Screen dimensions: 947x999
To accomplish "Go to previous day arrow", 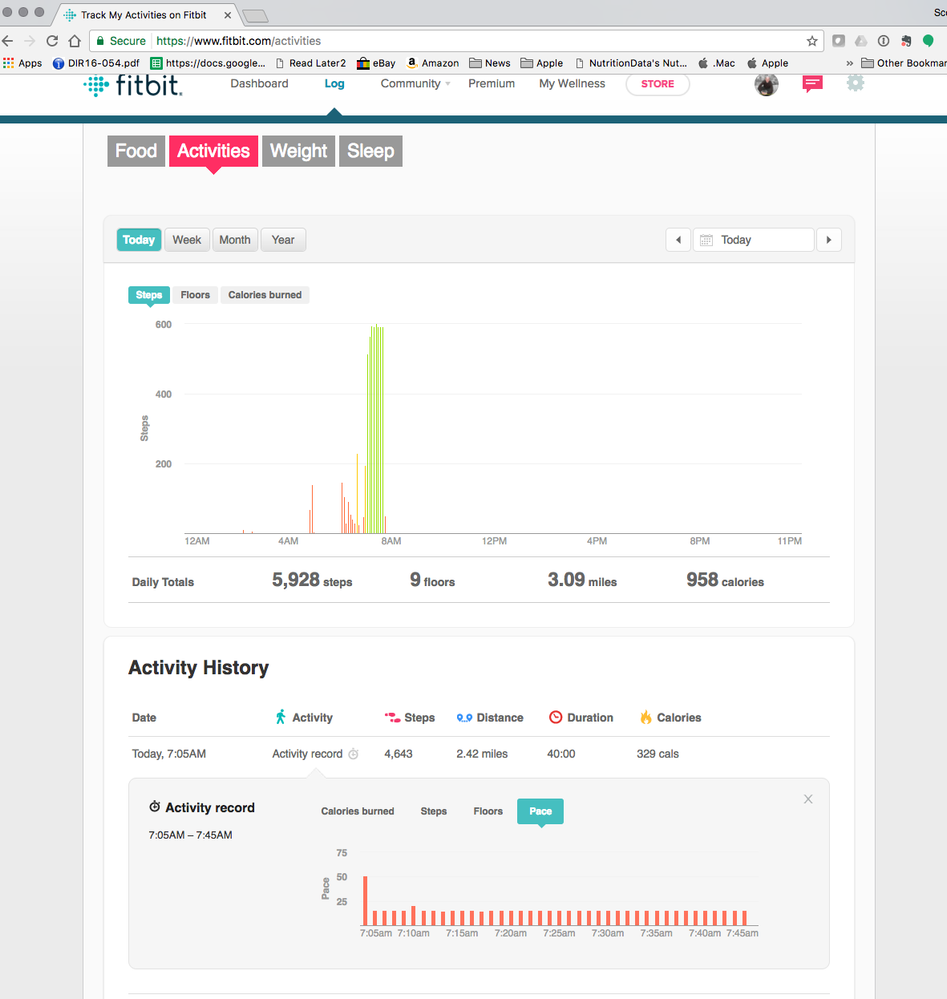I will click(678, 240).
